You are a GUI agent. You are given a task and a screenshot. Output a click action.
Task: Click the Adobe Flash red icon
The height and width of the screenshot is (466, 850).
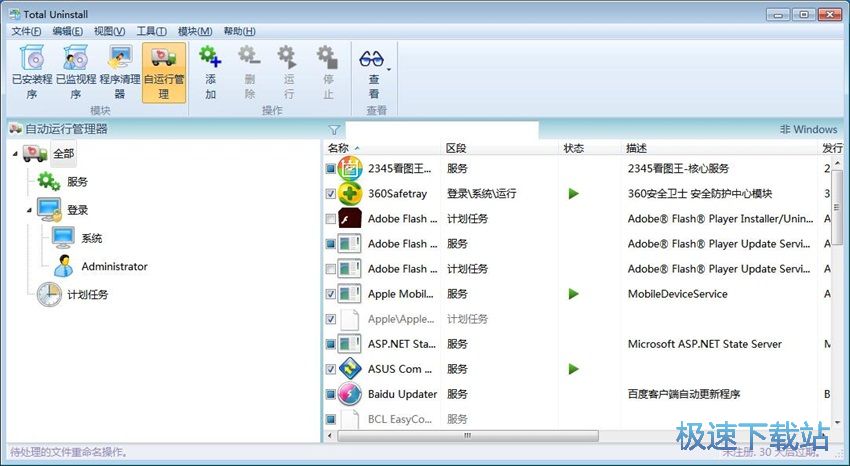[x=350, y=219]
